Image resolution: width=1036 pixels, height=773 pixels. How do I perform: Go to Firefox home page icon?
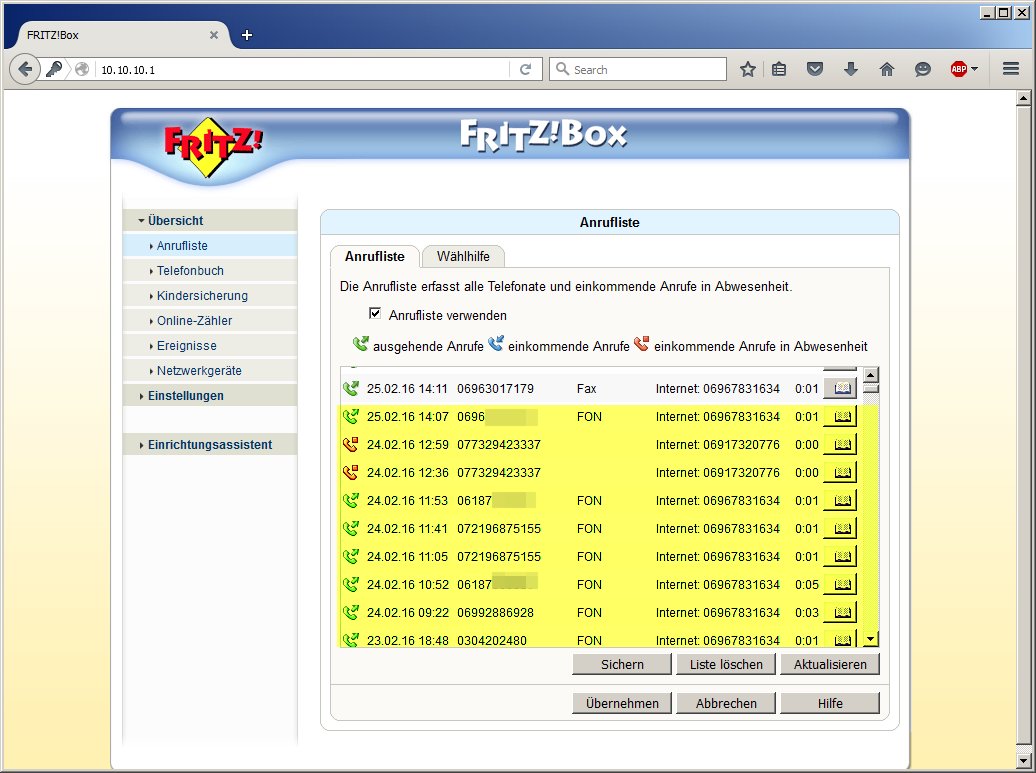click(x=886, y=69)
